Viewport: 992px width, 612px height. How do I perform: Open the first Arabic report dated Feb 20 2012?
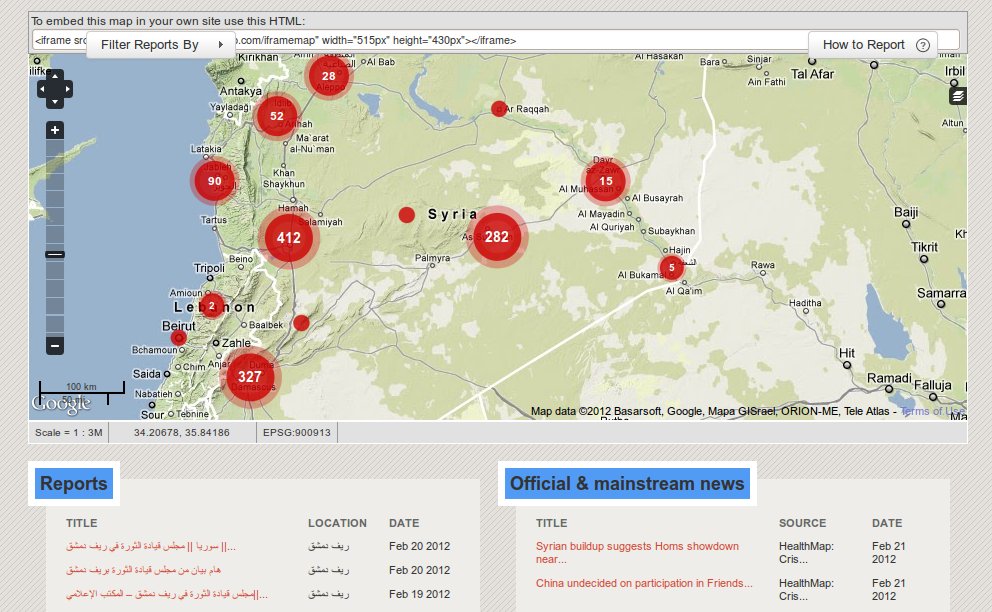tap(151, 546)
